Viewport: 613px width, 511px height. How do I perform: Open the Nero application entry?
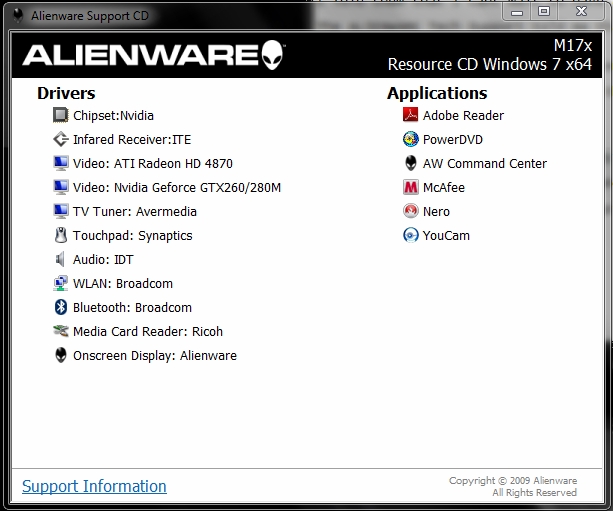click(437, 212)
